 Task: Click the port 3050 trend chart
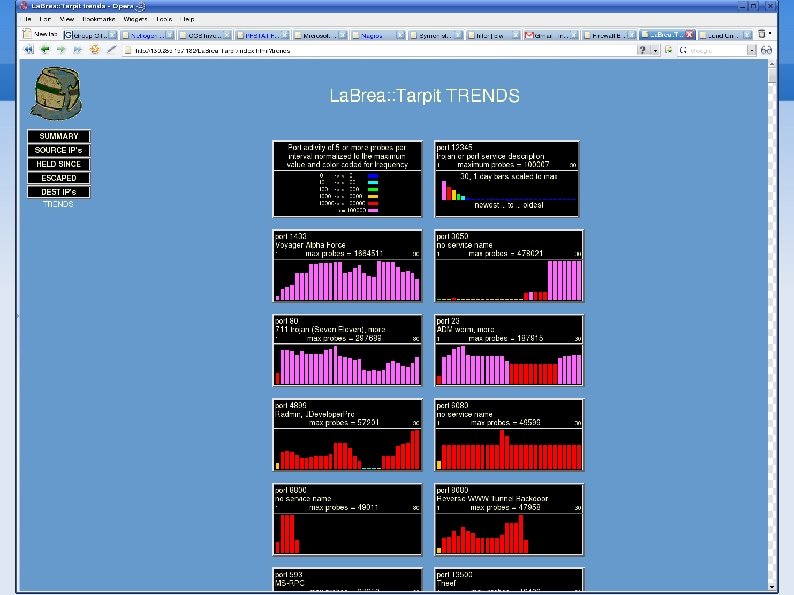tap(509, 266)
